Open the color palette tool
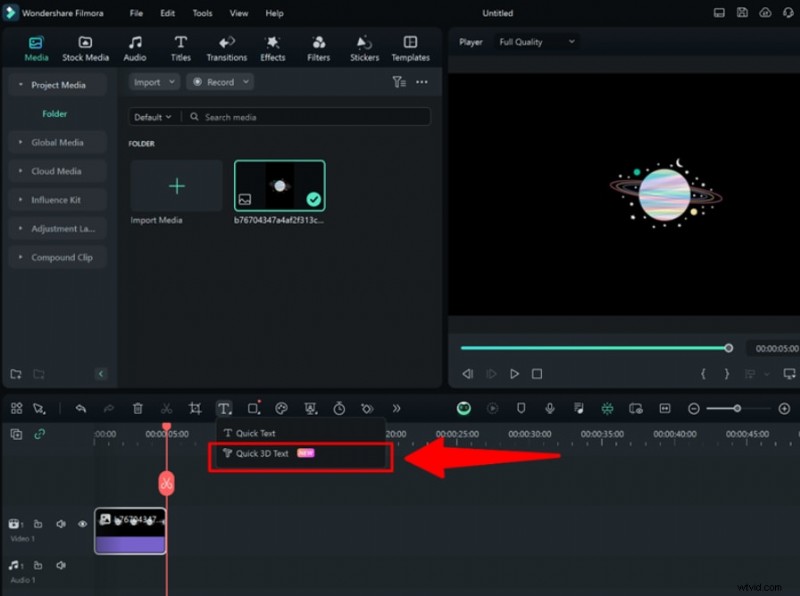This screenshot has width=800, height=596. point(281,408)
